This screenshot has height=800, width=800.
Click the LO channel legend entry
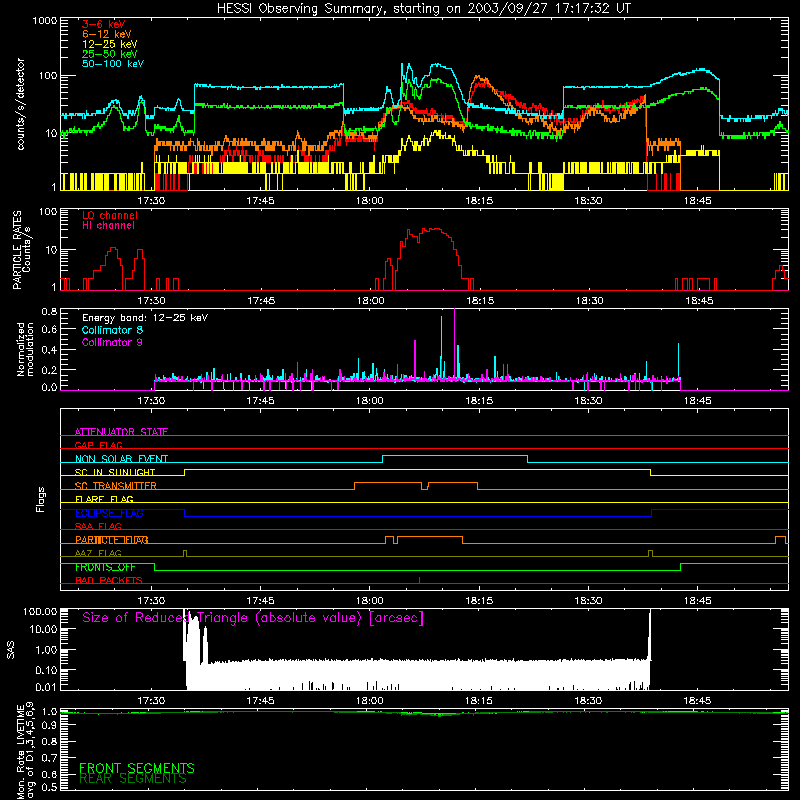(110, 215)
